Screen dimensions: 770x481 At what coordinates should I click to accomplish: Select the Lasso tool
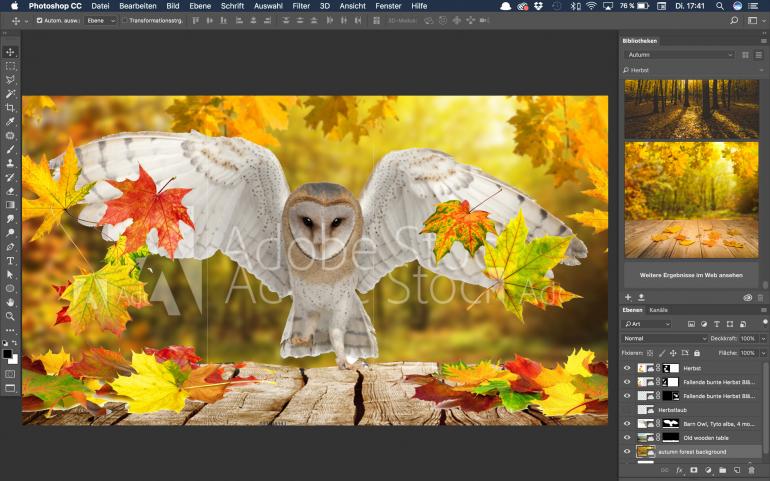click(x=10, y=80)
